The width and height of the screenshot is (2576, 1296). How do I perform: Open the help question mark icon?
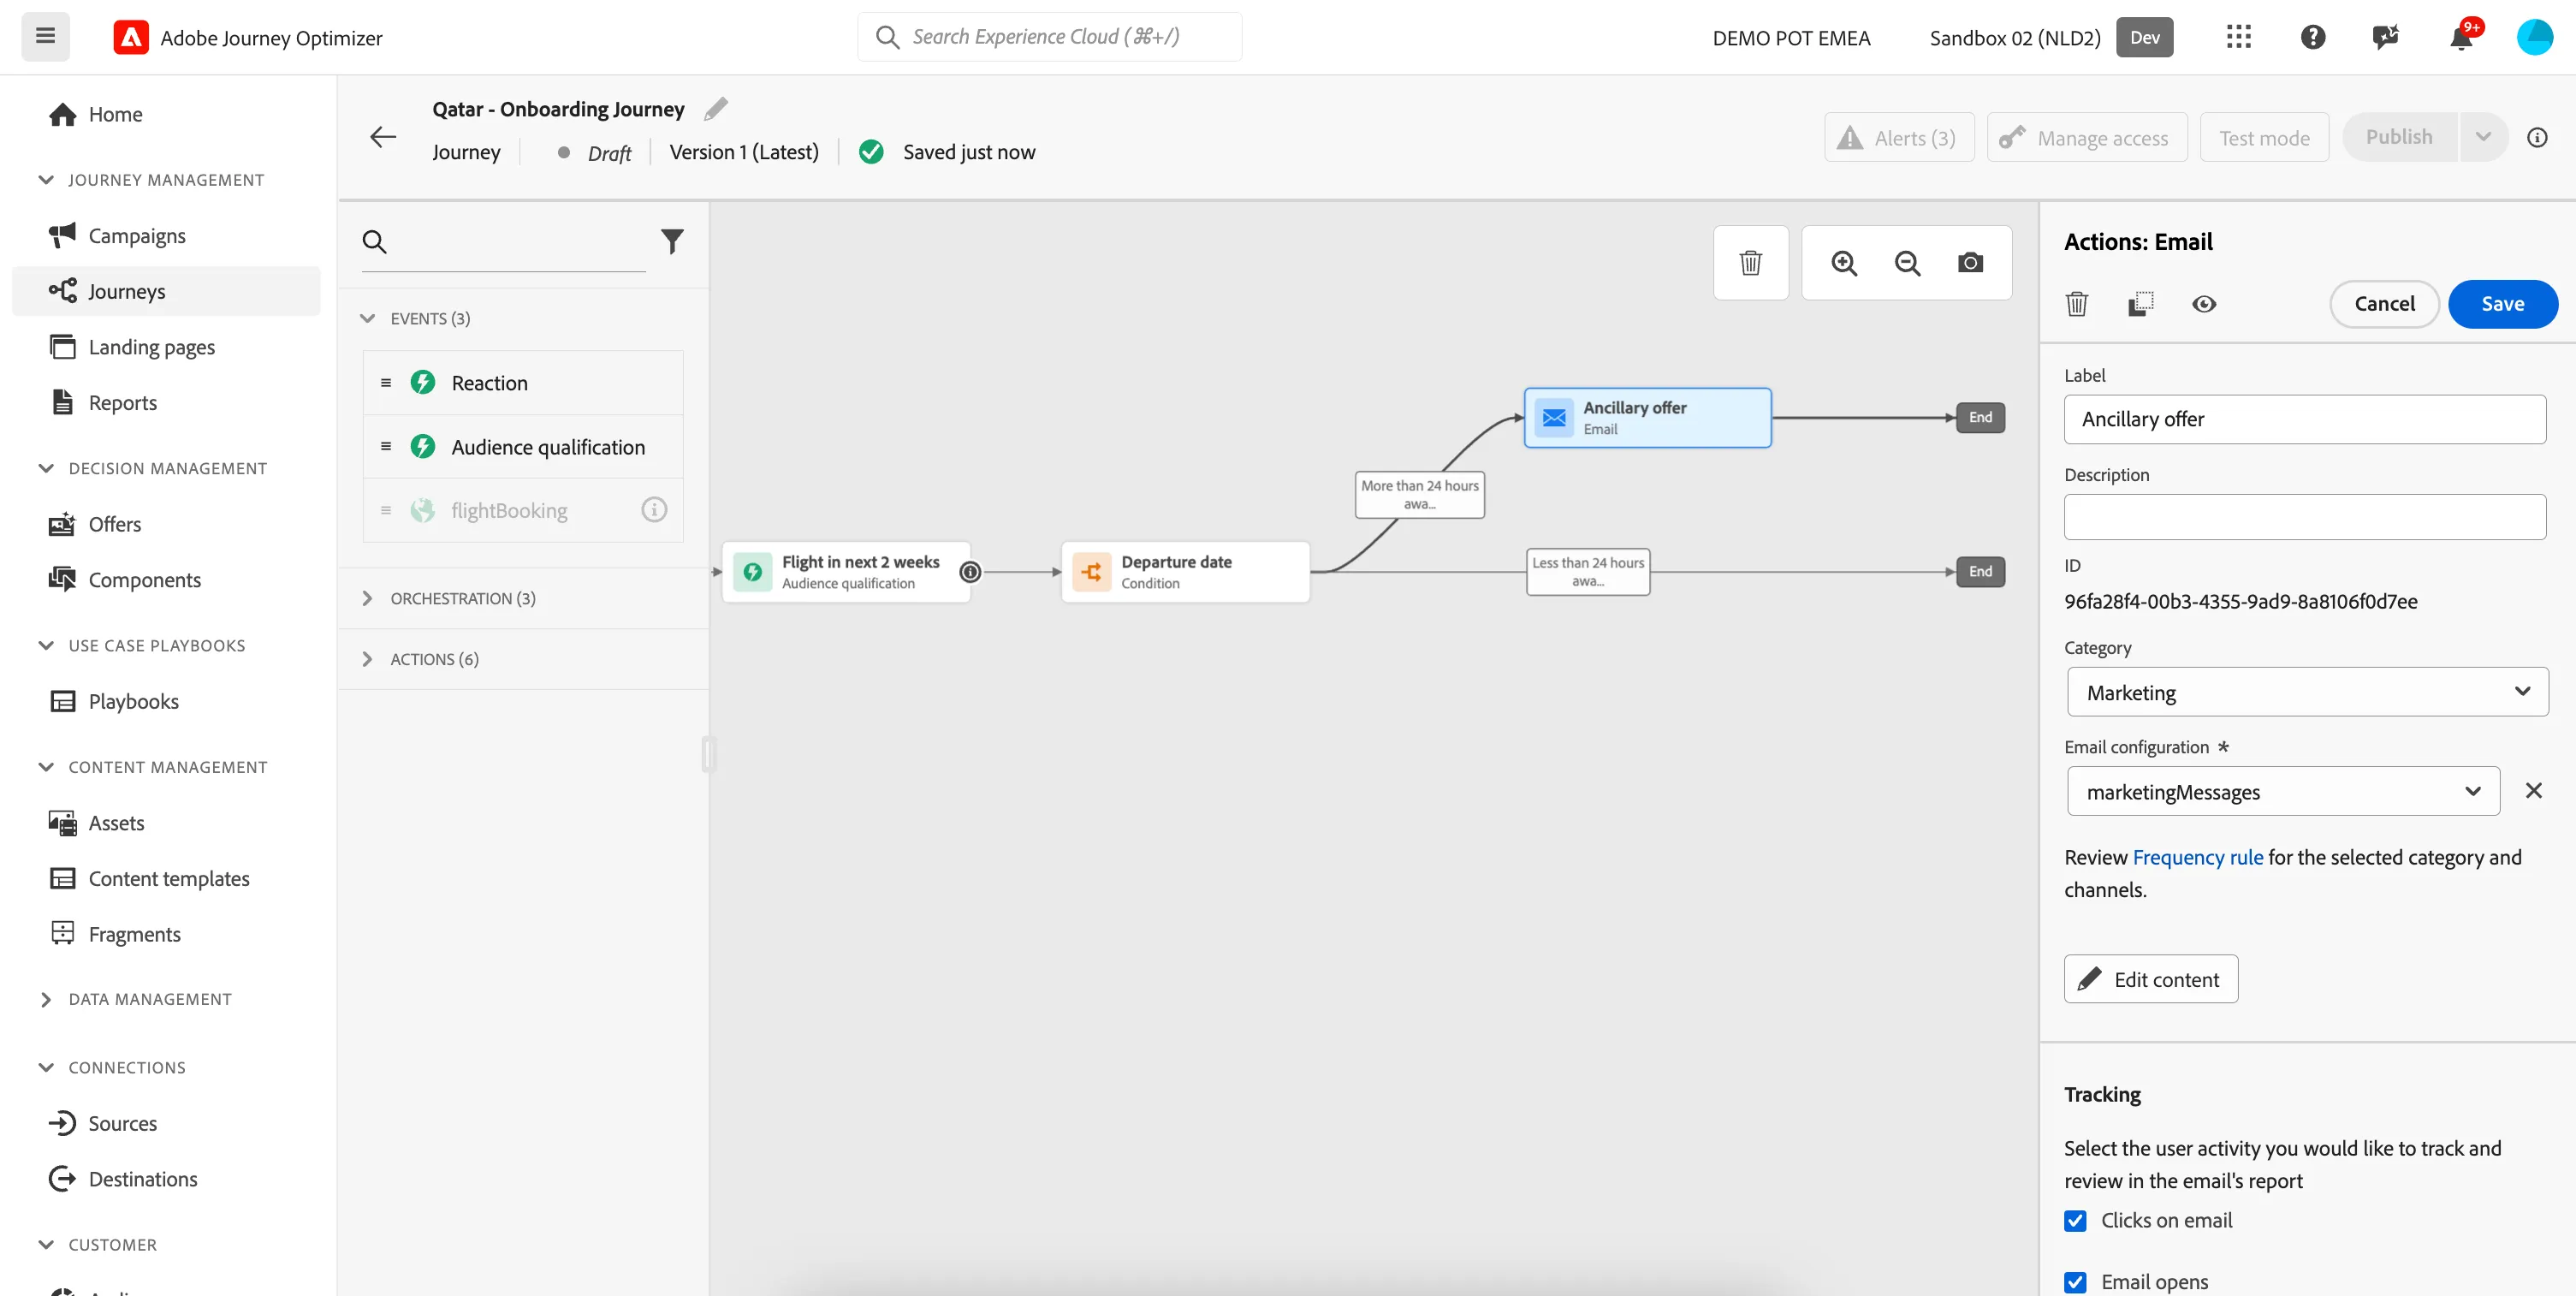[2312, 37]
